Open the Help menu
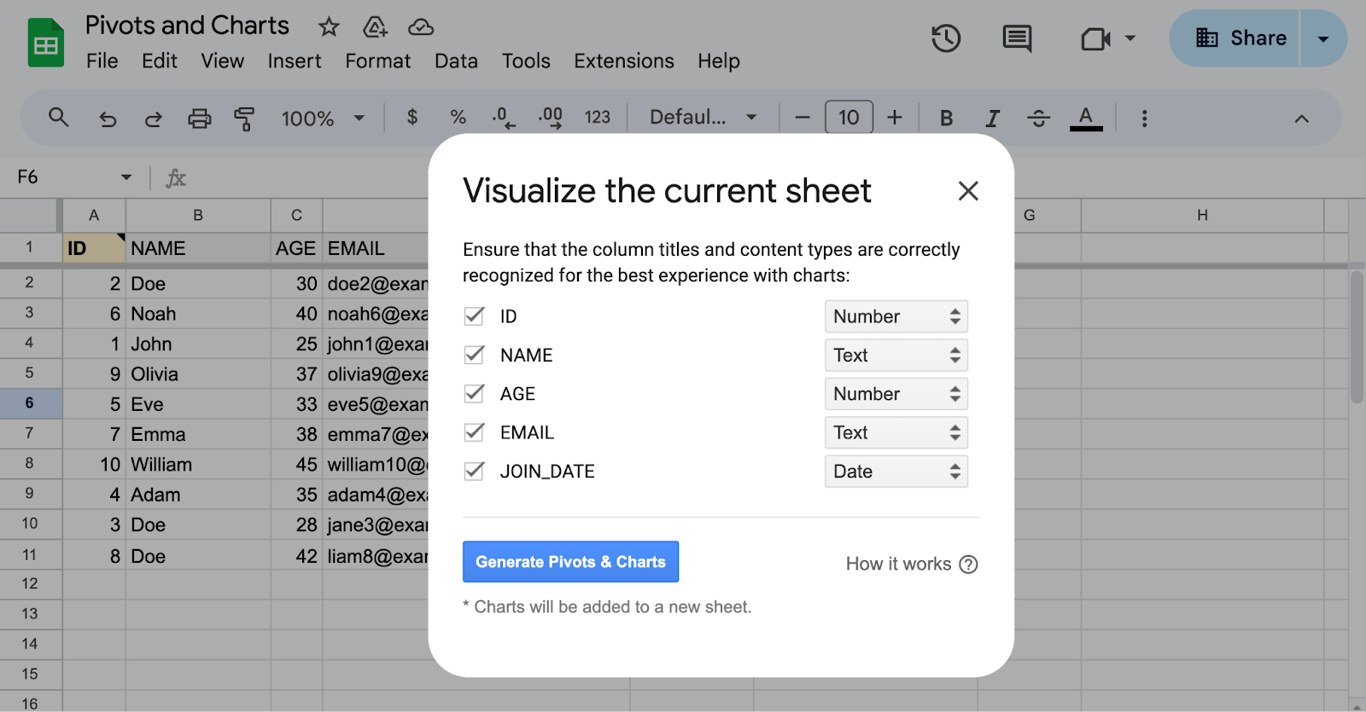 click(718, 61)
